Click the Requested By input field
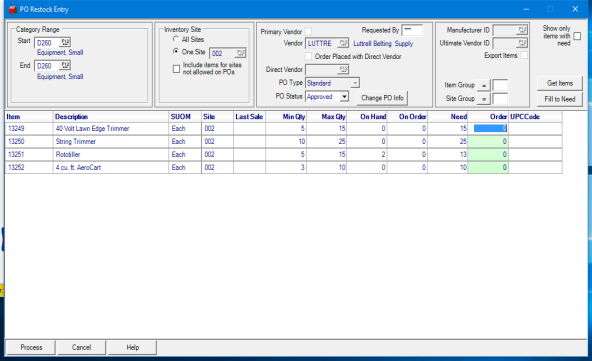The width and height of the screenshot is (592, 361). (x=412, y=30)
